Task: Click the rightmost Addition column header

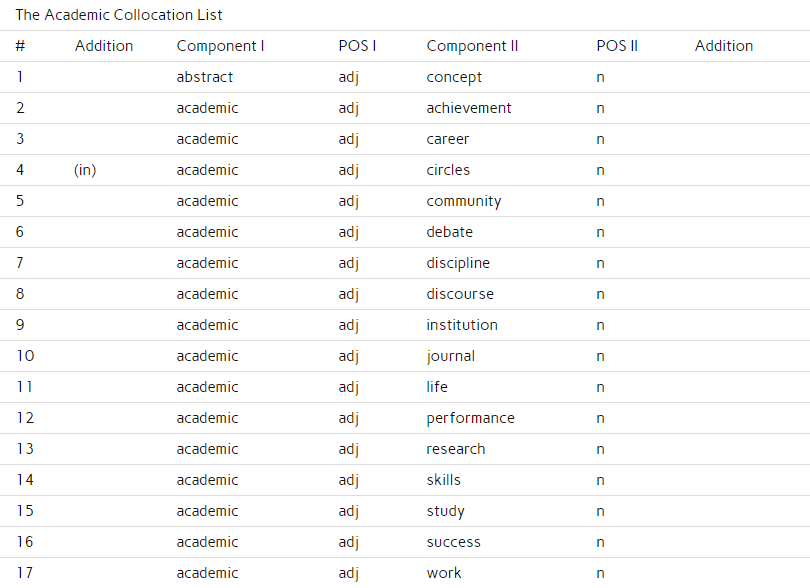Action: pos(724,46)
